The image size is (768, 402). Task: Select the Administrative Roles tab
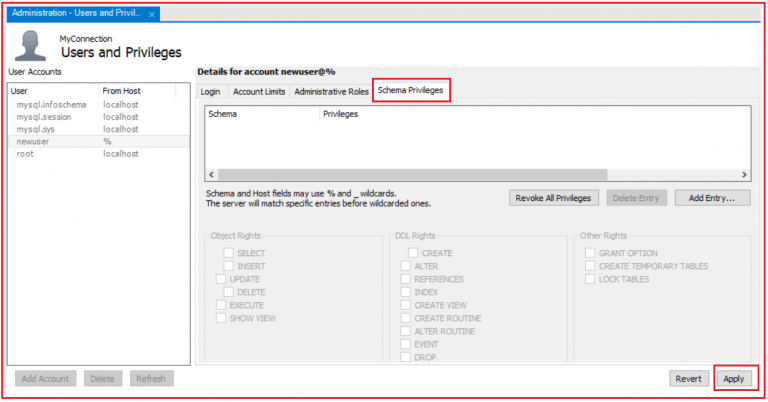tap(331, 91)
